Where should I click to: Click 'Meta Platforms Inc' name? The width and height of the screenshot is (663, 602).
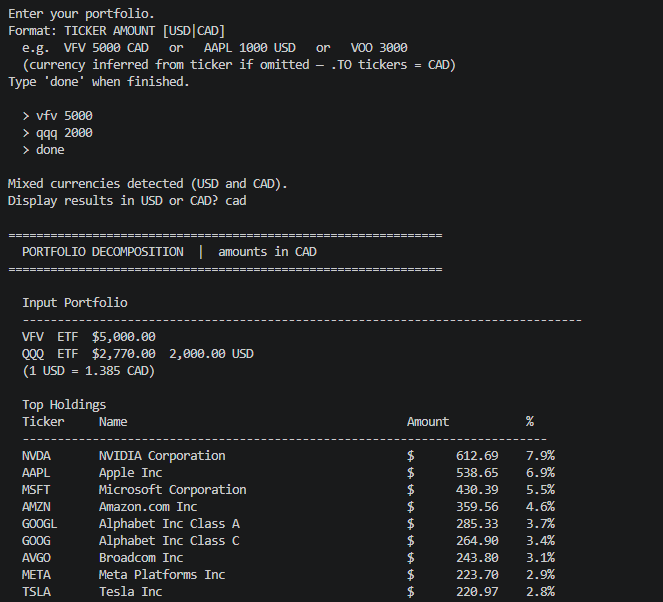pyautogui.click(x=162, y=575)
